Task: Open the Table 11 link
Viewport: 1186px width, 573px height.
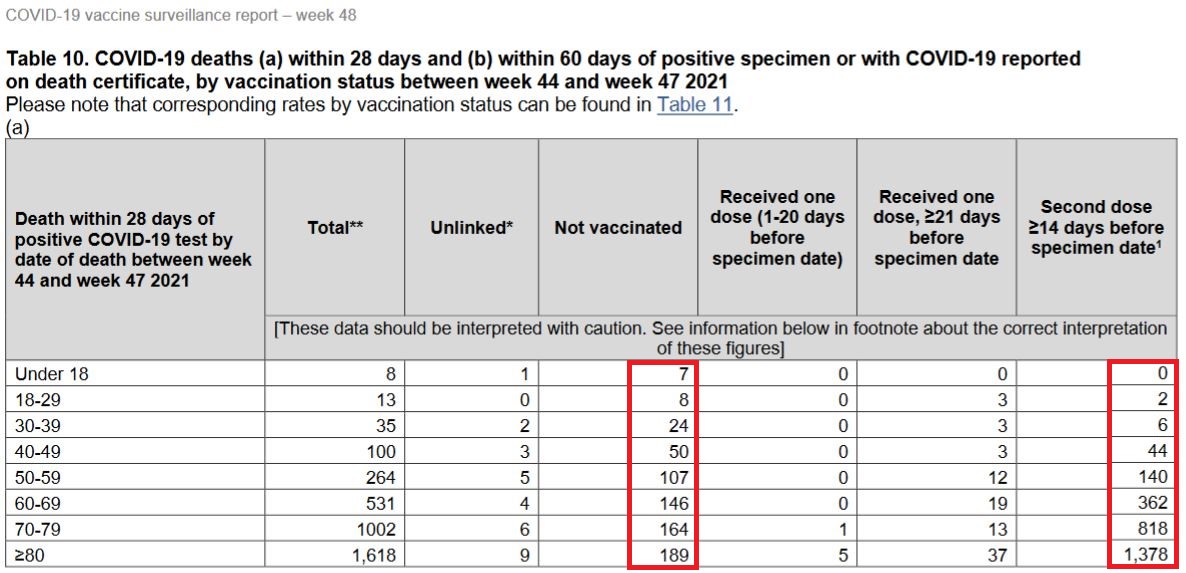Action: [694, 104]
